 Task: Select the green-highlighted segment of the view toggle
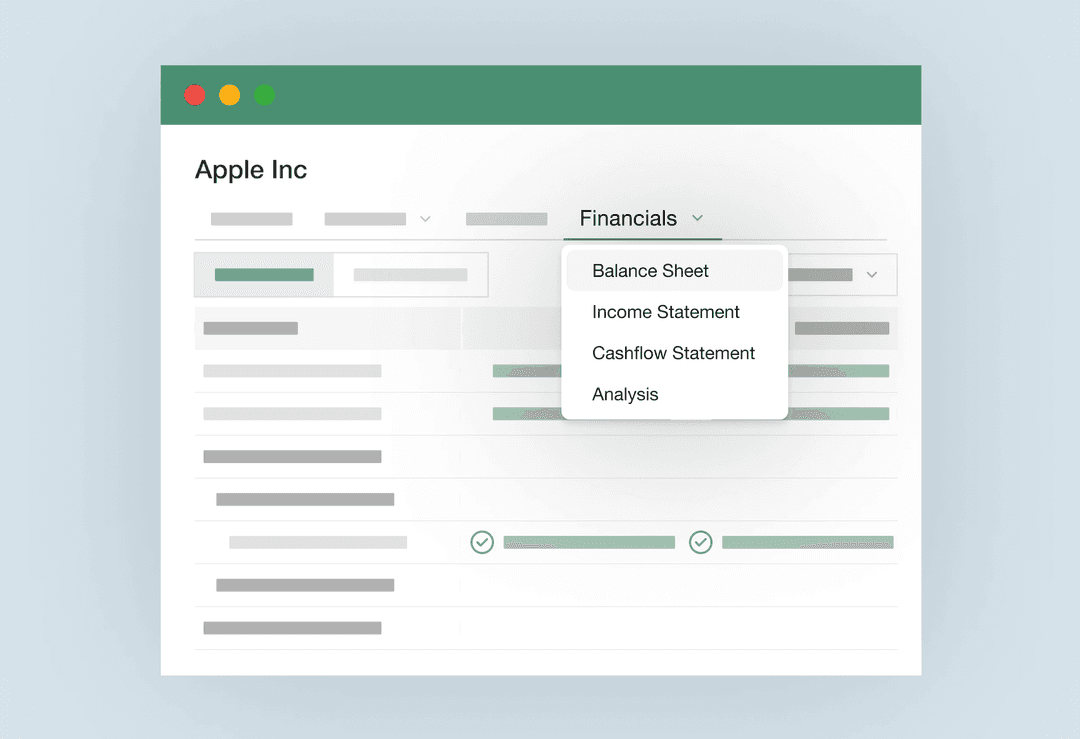[264, 275]
